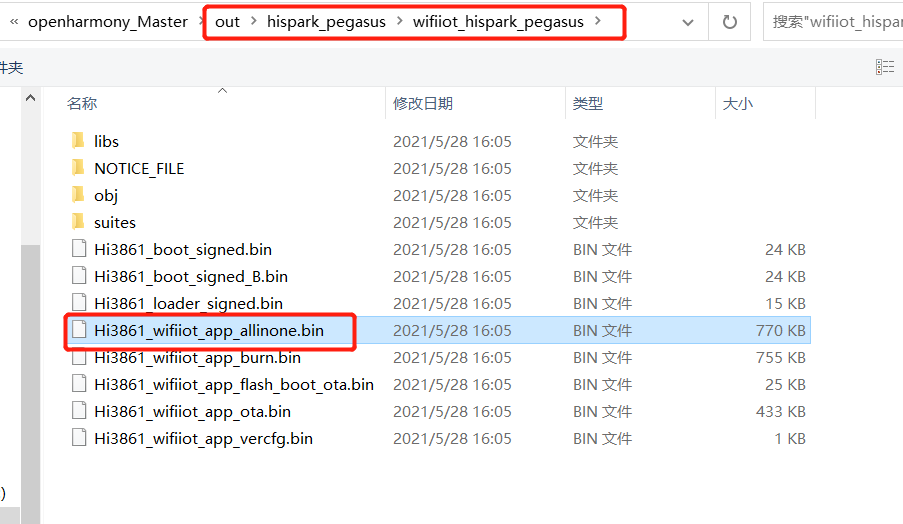Screen dimensions: 903x524
Task: Sort by 名称 column header
Action: 82,104
